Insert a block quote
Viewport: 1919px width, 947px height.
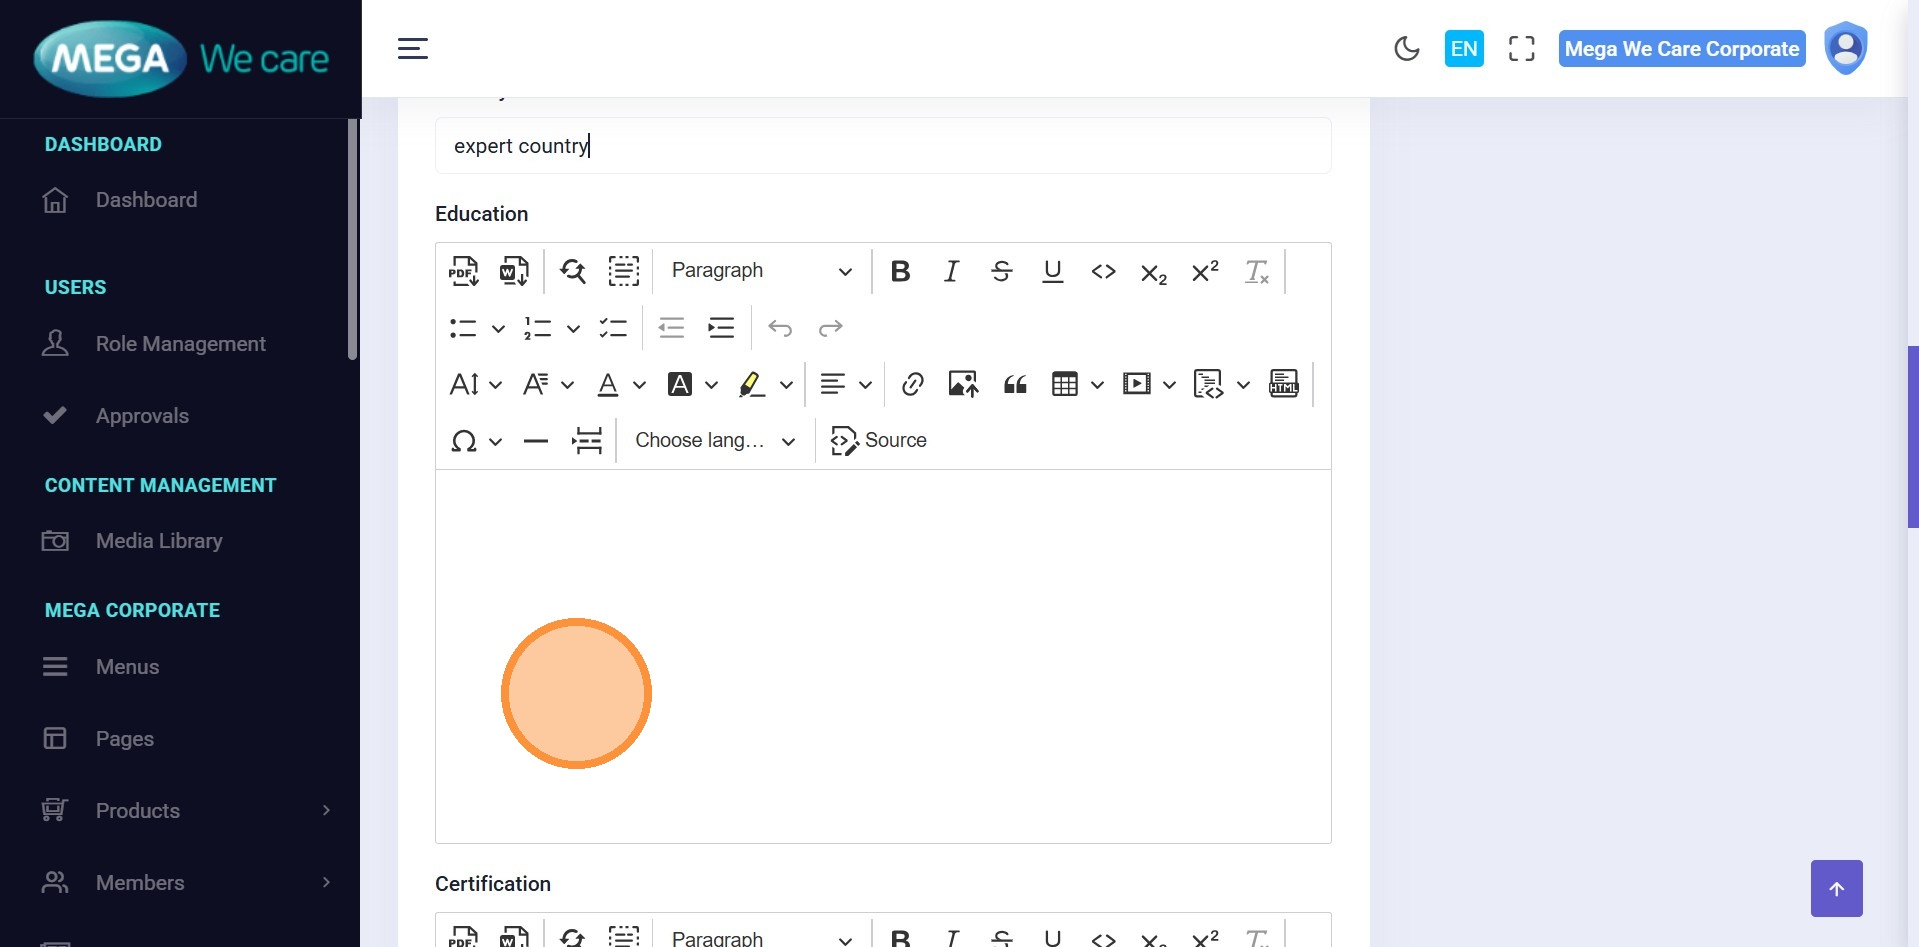coord(1015,385)
